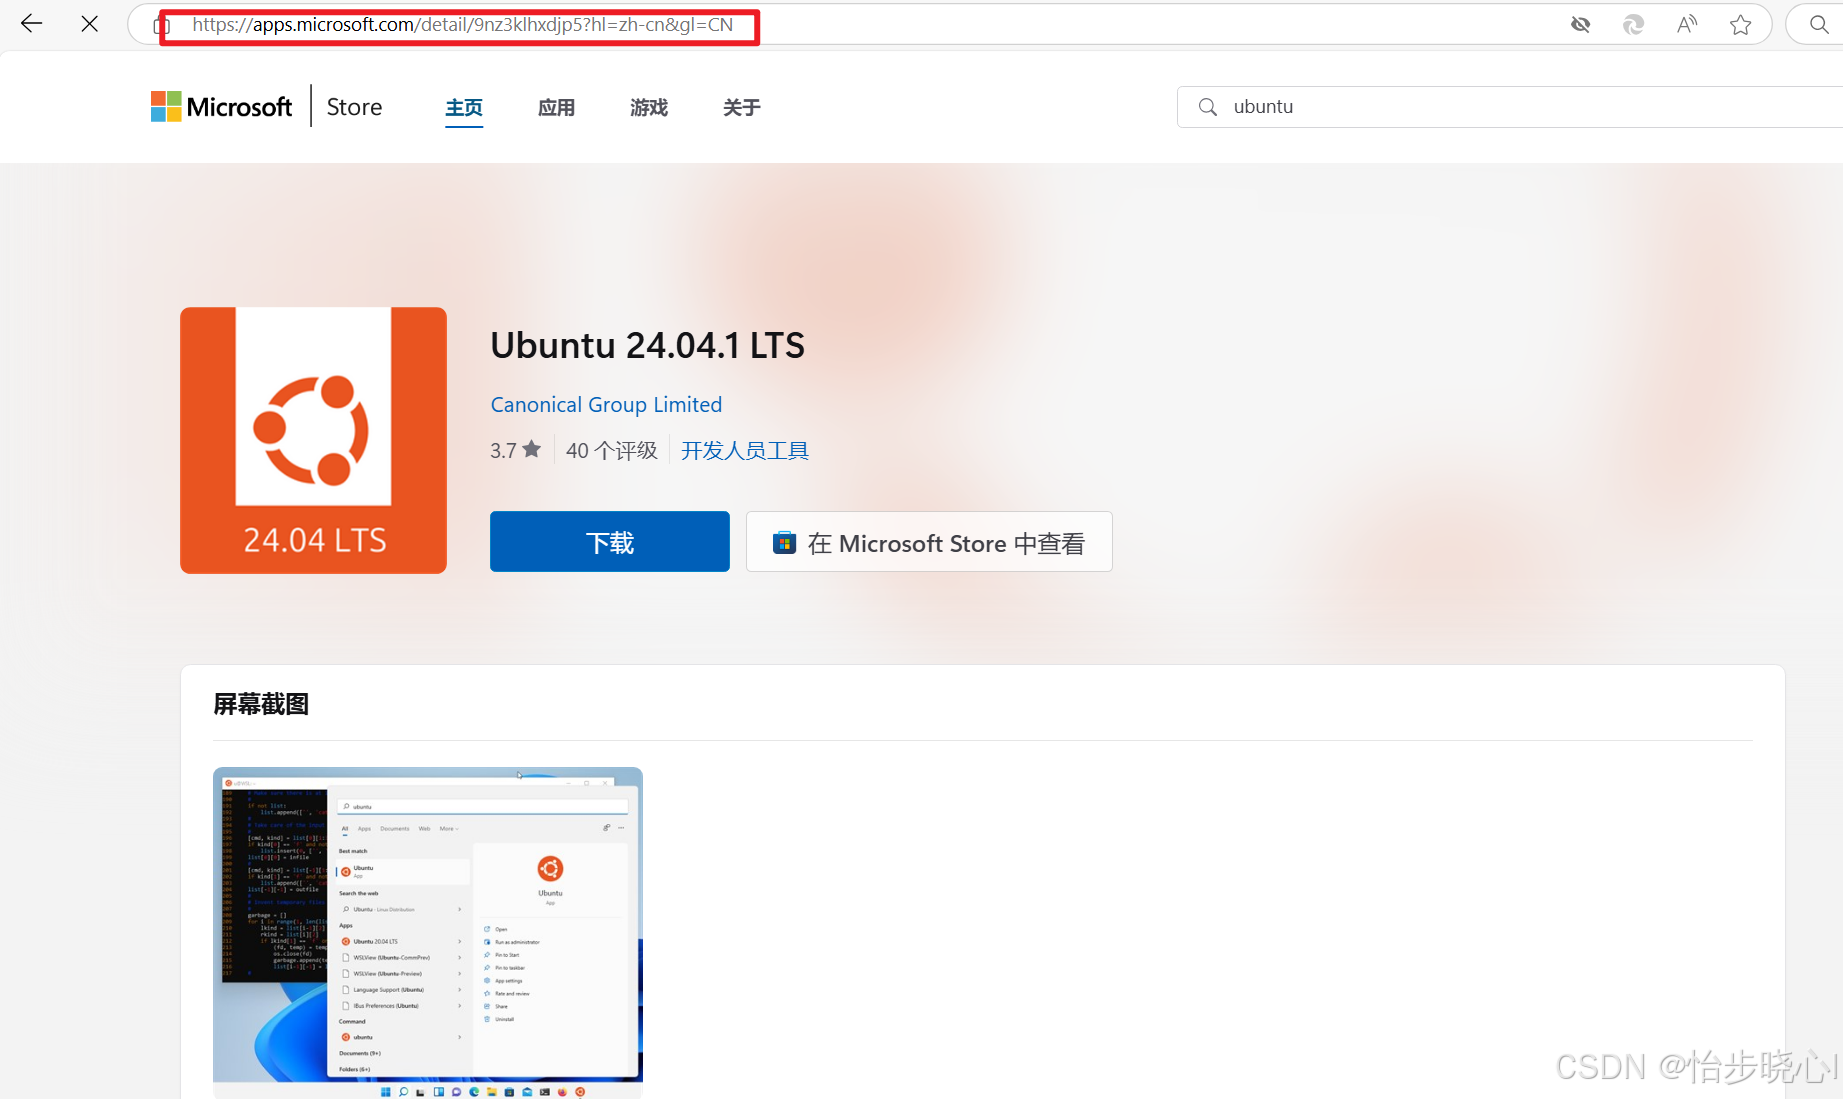Screen dimensions: 1843x1099
Task: Switch to the 主页 tab
Action: coord(464,108)
